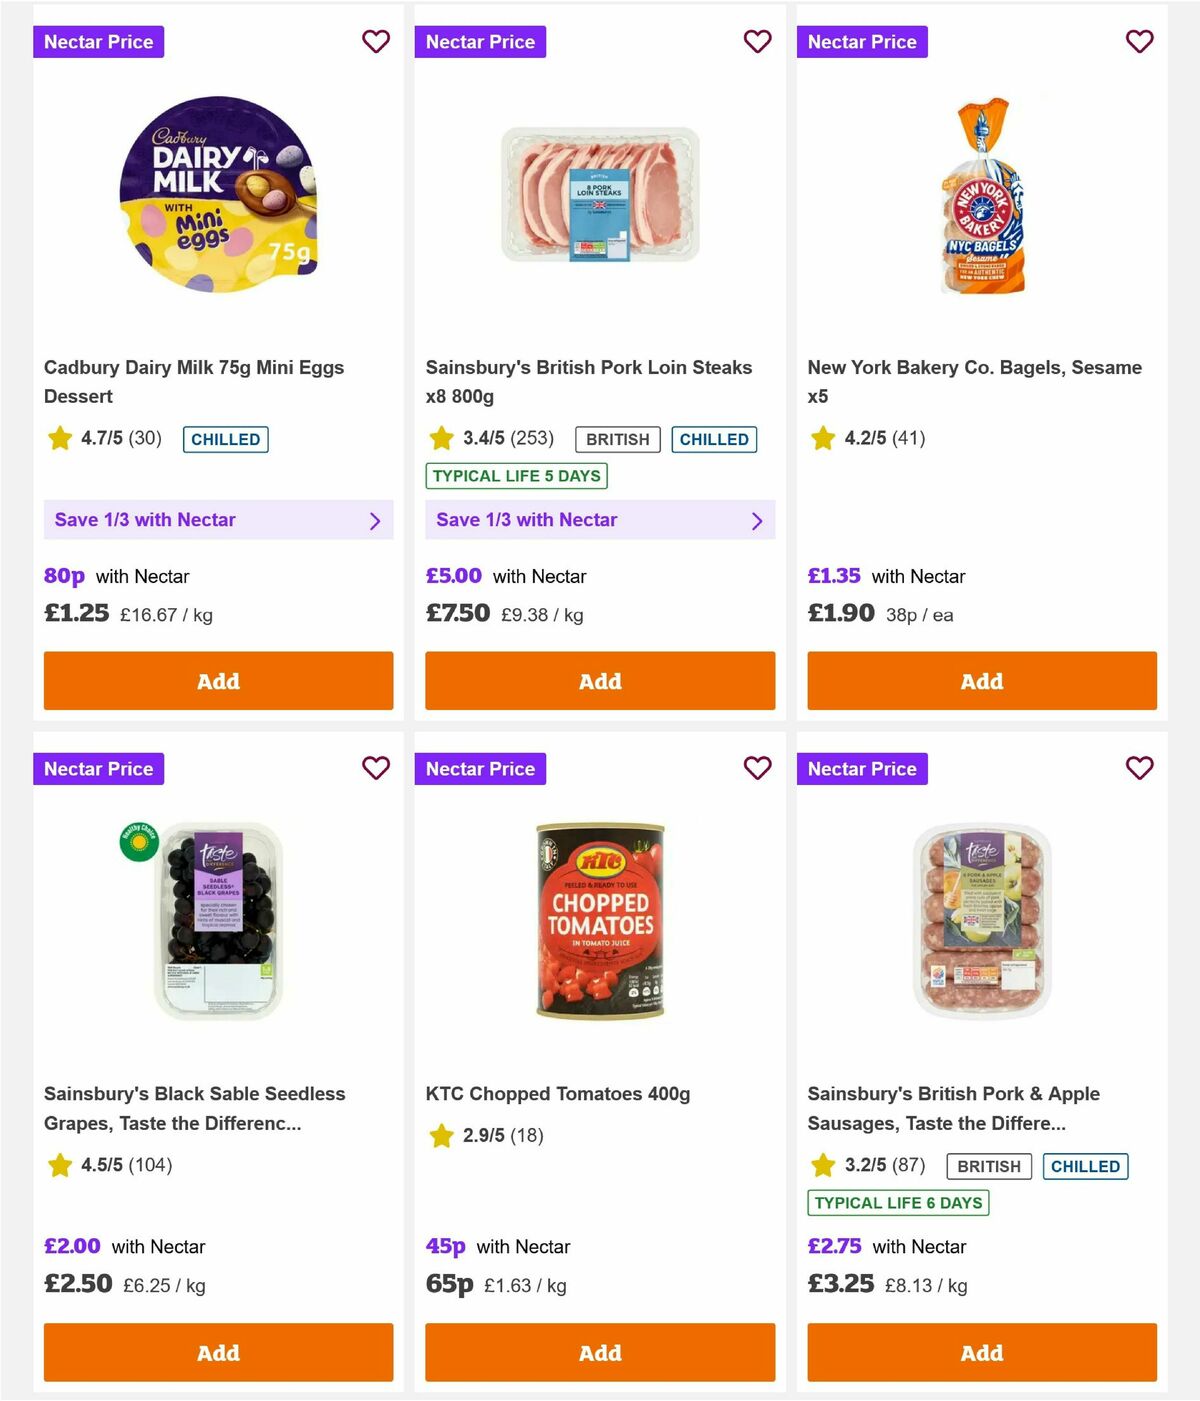Select the CHILLED tag on Pork Loin Steaks
The height and width of the screenshot is (1401, 1200).
[x=714, y=439]
